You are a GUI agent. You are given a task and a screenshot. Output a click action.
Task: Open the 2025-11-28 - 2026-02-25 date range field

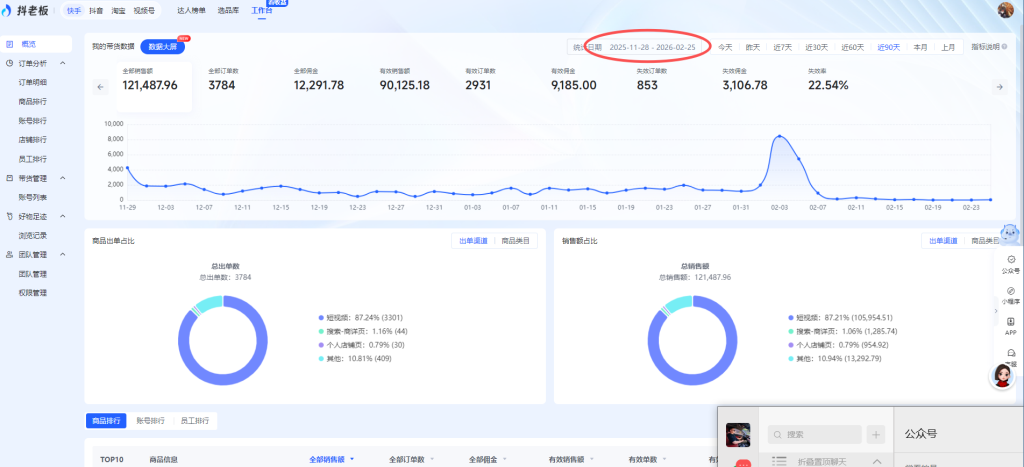coord(650,47)
